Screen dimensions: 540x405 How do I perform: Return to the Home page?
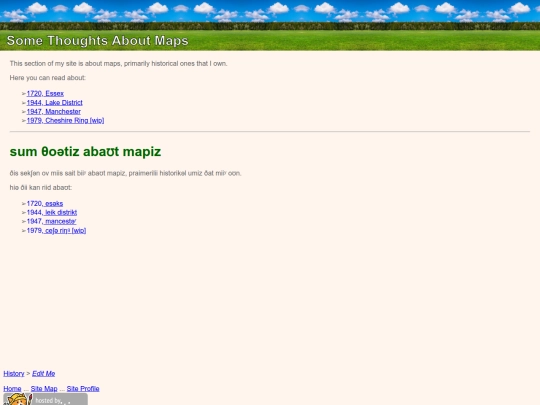(x=12, y=388)
